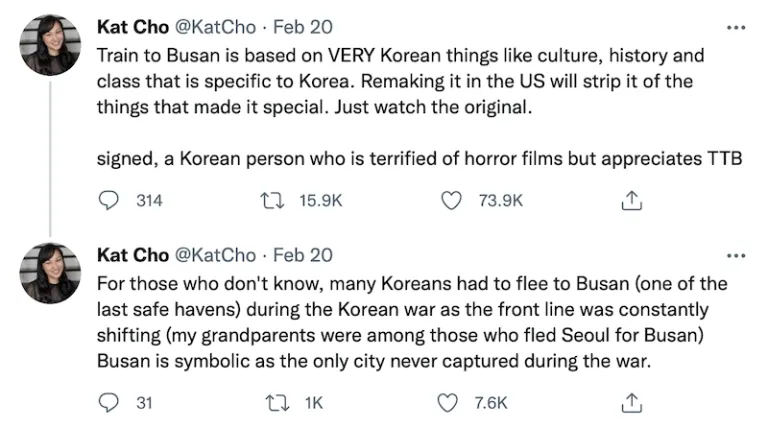The width and height of the screenshot is (768, 428).
Task: Open Kat Cho's avatar on second tweet
Action: (x=49, y=273)
